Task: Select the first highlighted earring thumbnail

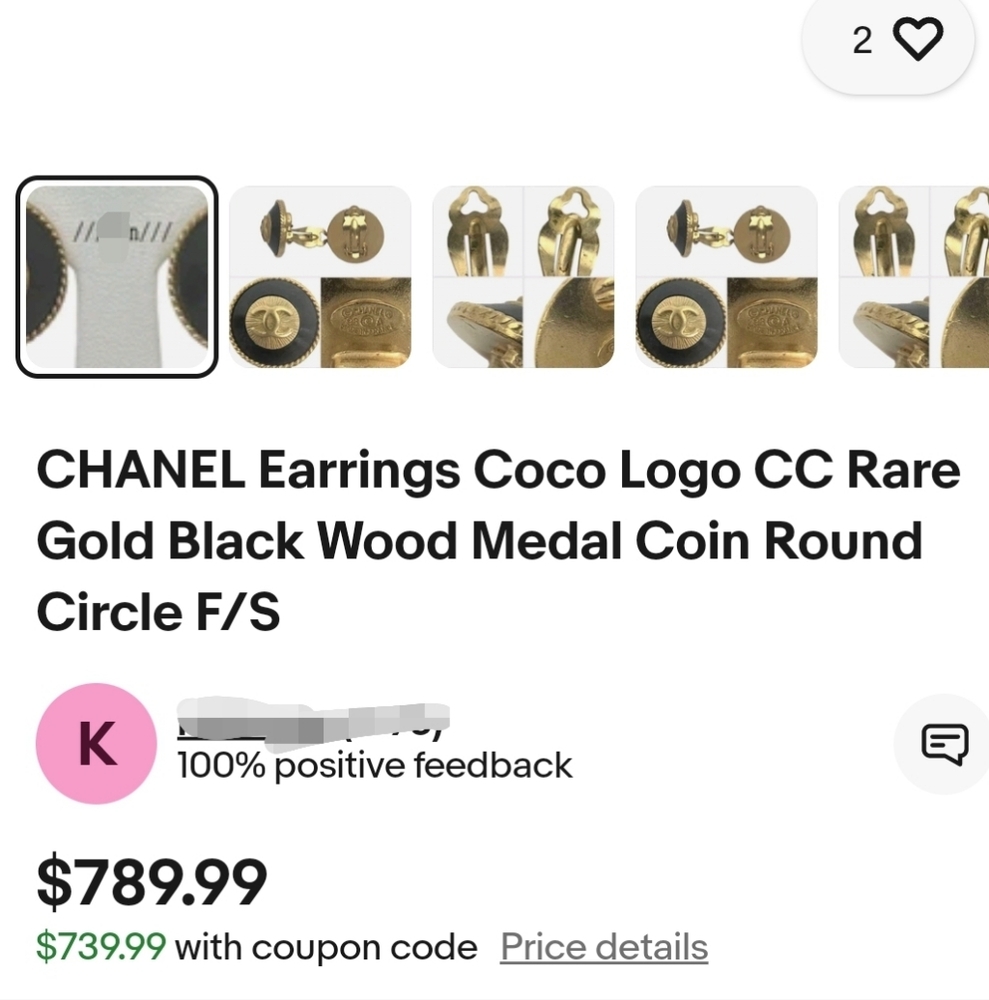Action: click(117, 273)
